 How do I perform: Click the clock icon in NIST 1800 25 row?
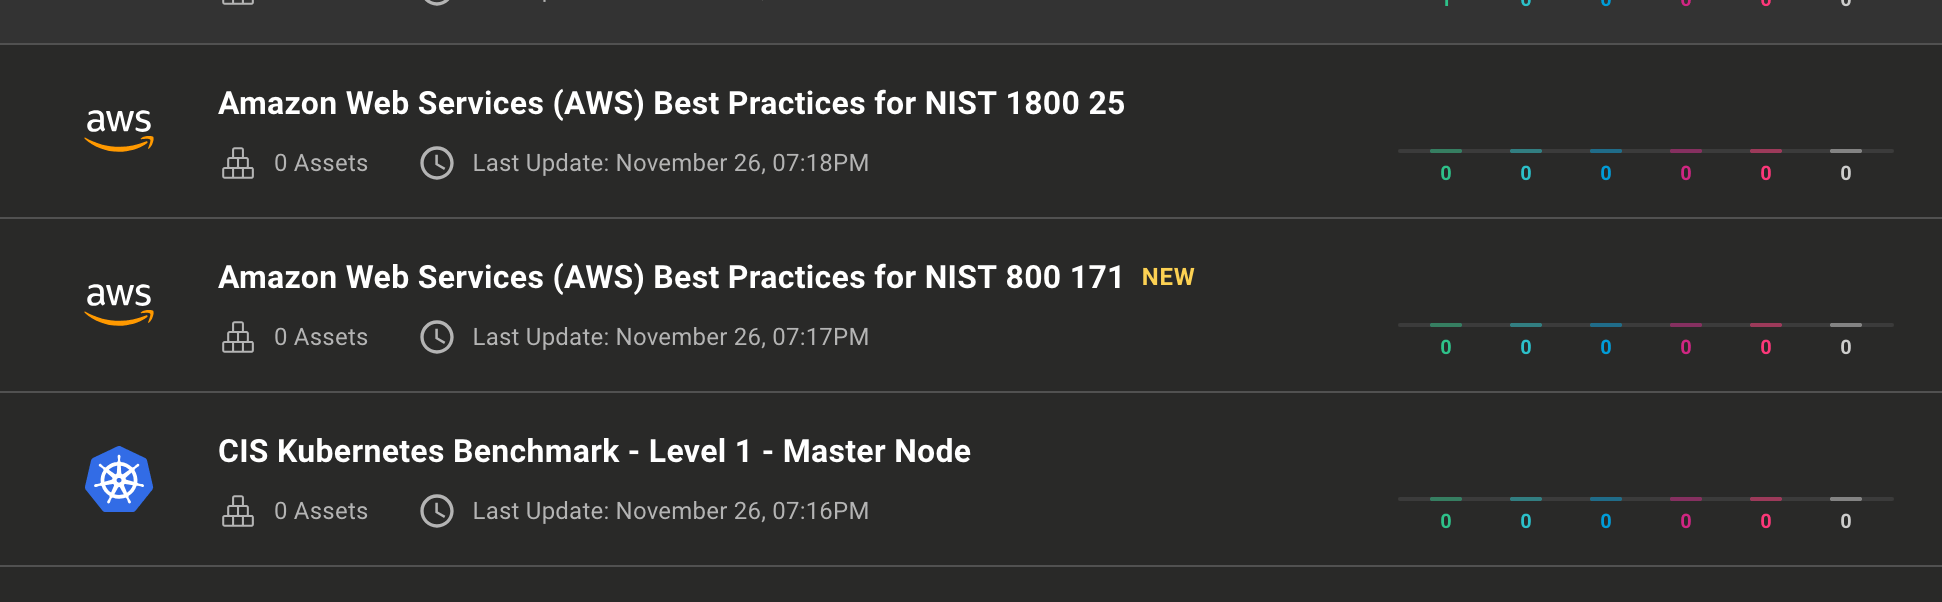point(437,163)
